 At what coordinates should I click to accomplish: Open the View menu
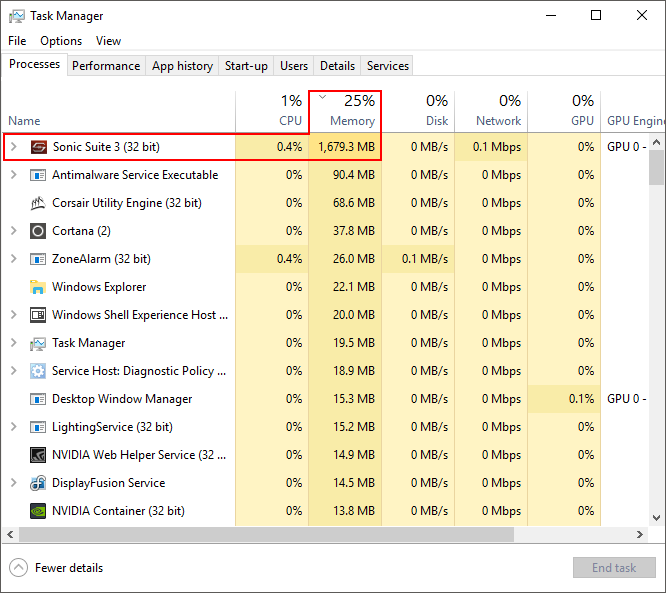click(x=108, y=41)
